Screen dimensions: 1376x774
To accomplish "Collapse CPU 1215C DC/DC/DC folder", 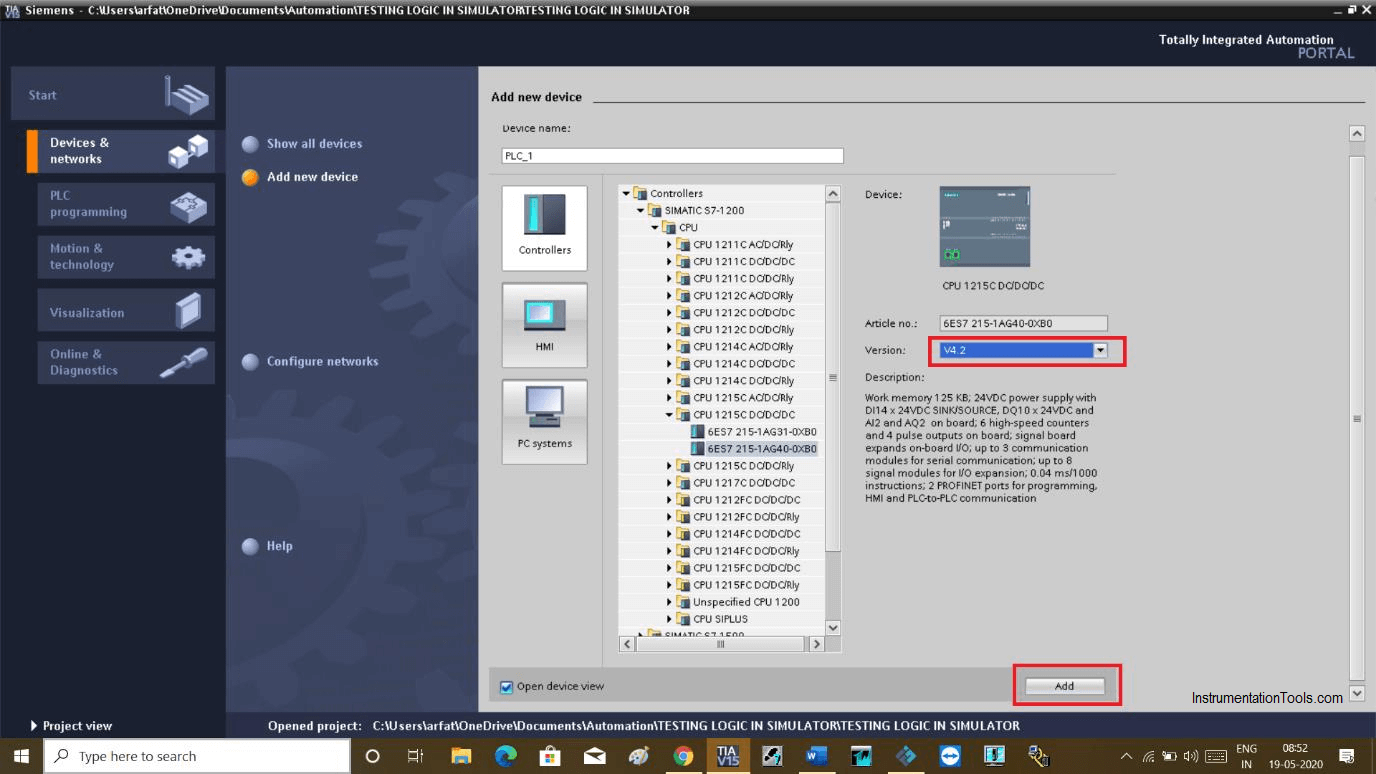I will (x=670, y=415).
